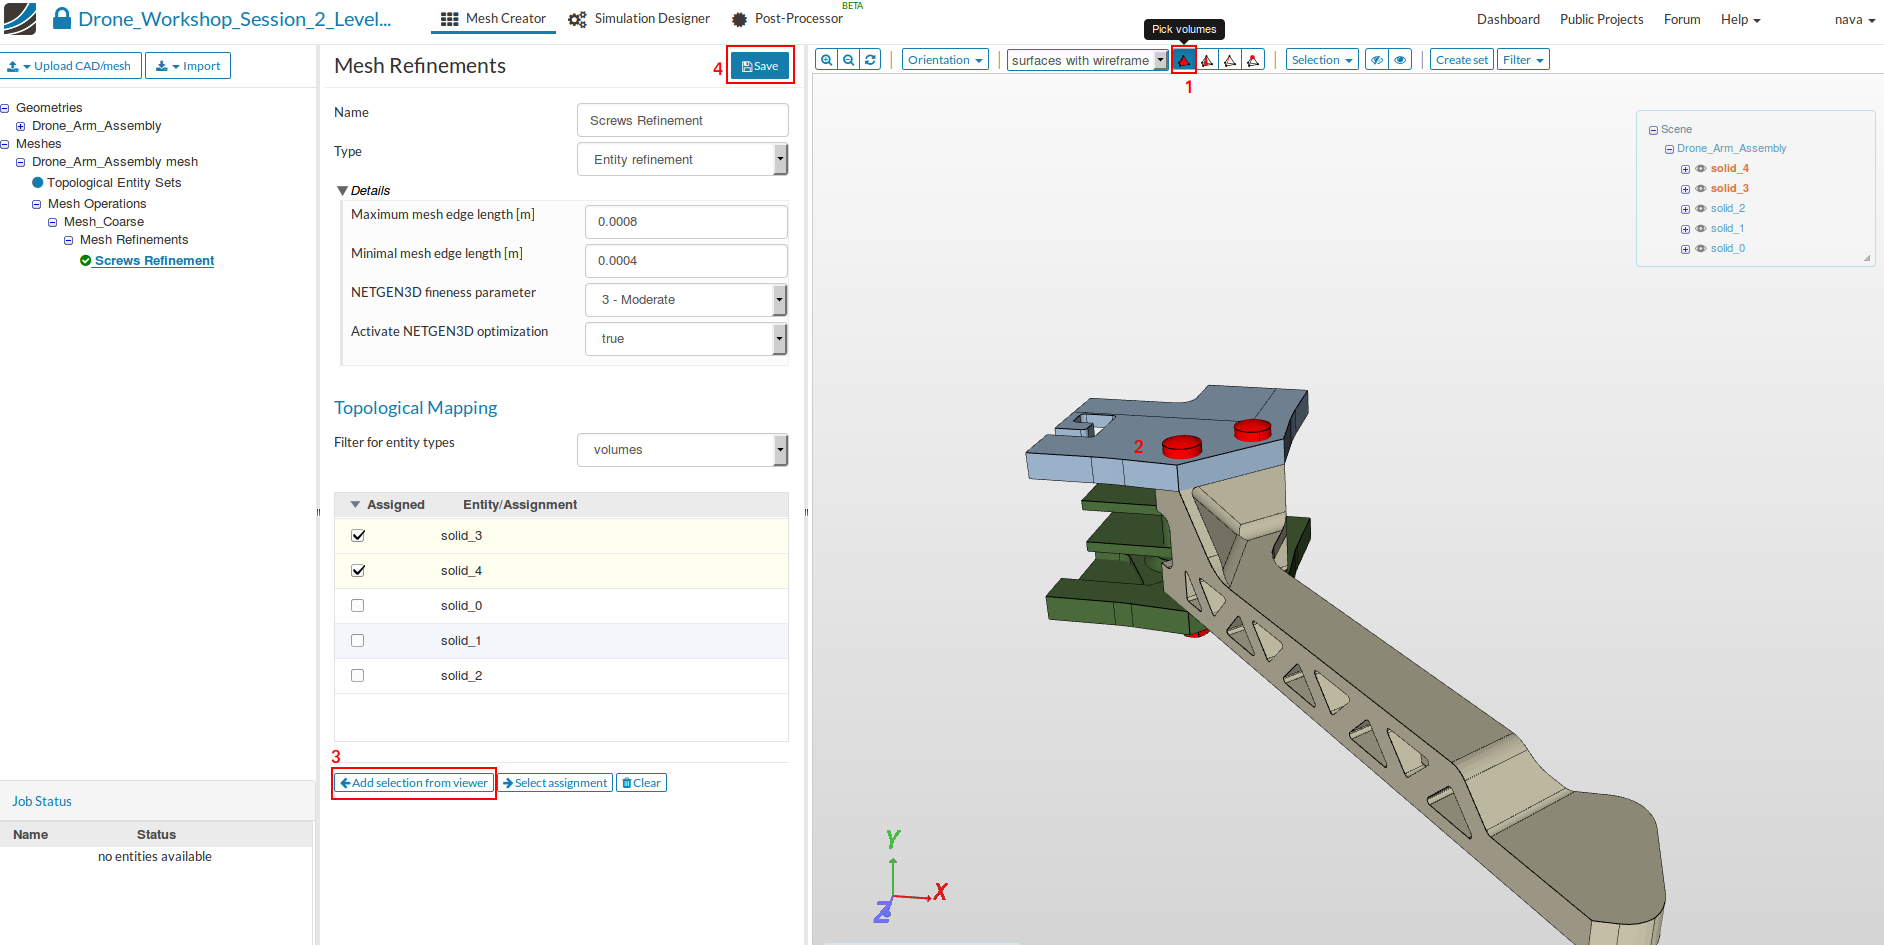Click the zoom in magnifier icon
Viewport: 1884px width, 945px height.
tap(827, 60)
